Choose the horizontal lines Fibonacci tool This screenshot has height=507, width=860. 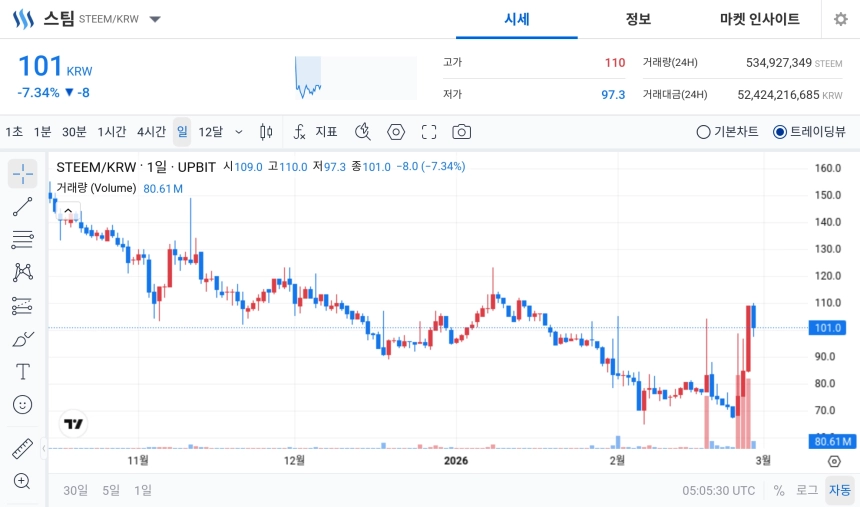tap(22, 240)
